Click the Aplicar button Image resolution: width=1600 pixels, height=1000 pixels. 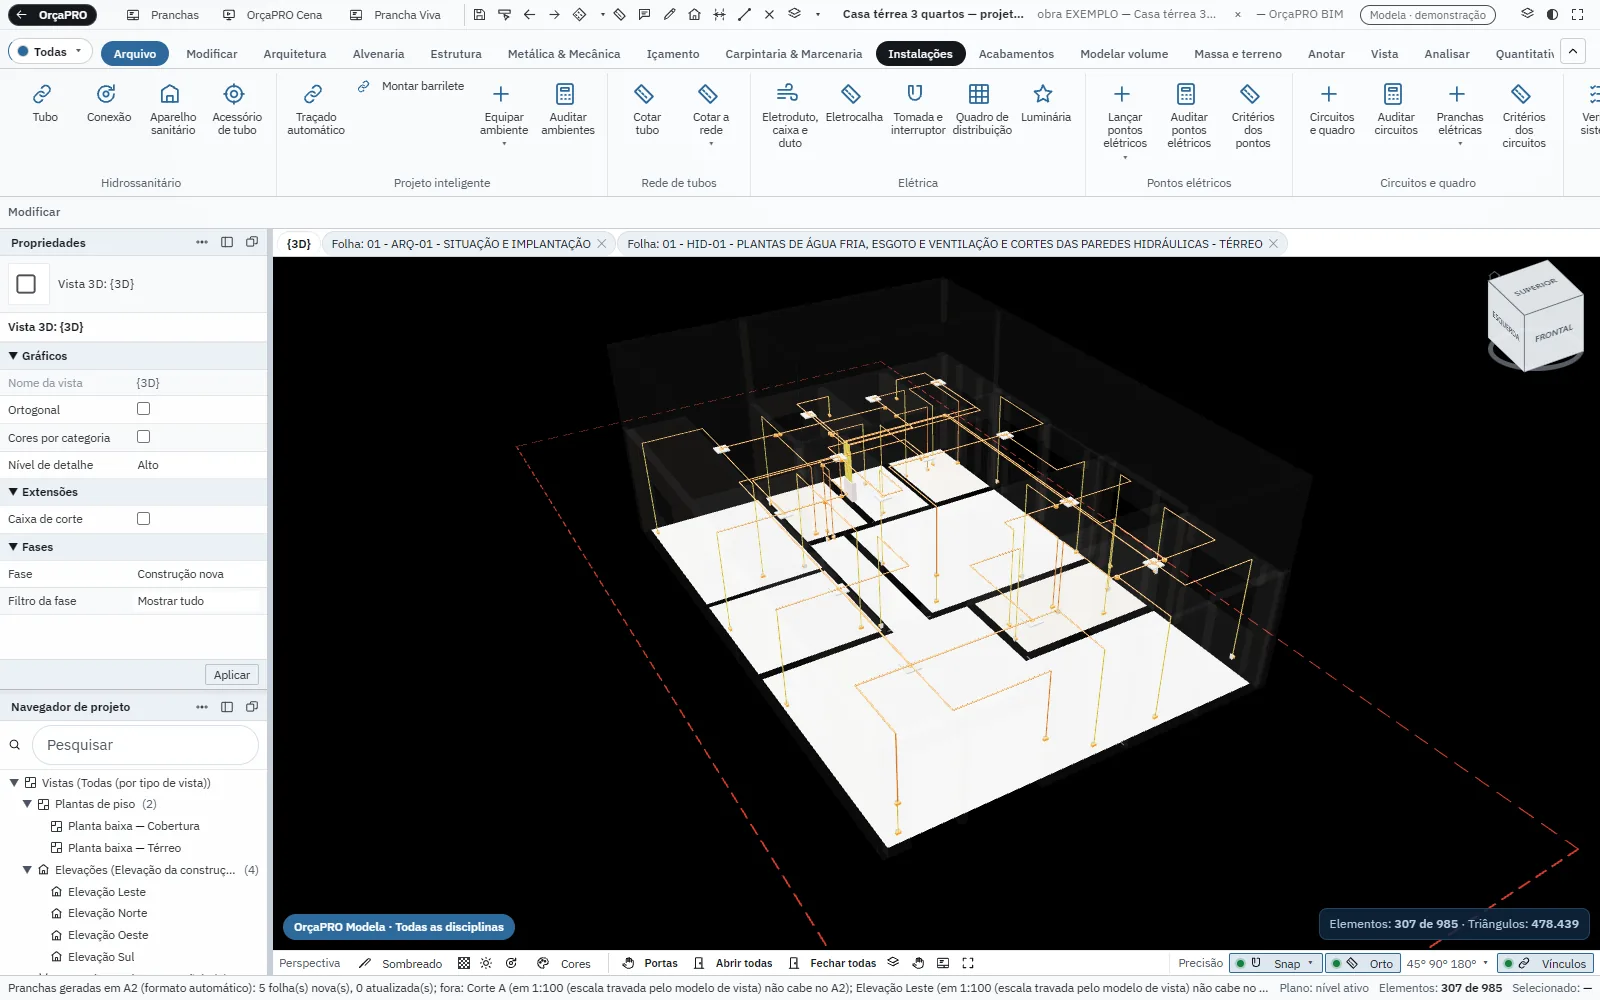pos(232,675)
